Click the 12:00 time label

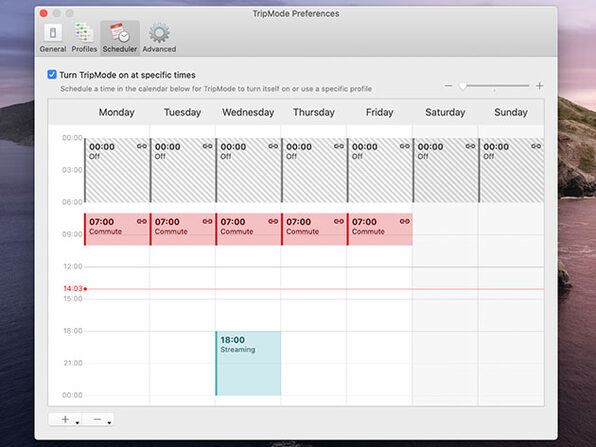click(x=73, y=266)
